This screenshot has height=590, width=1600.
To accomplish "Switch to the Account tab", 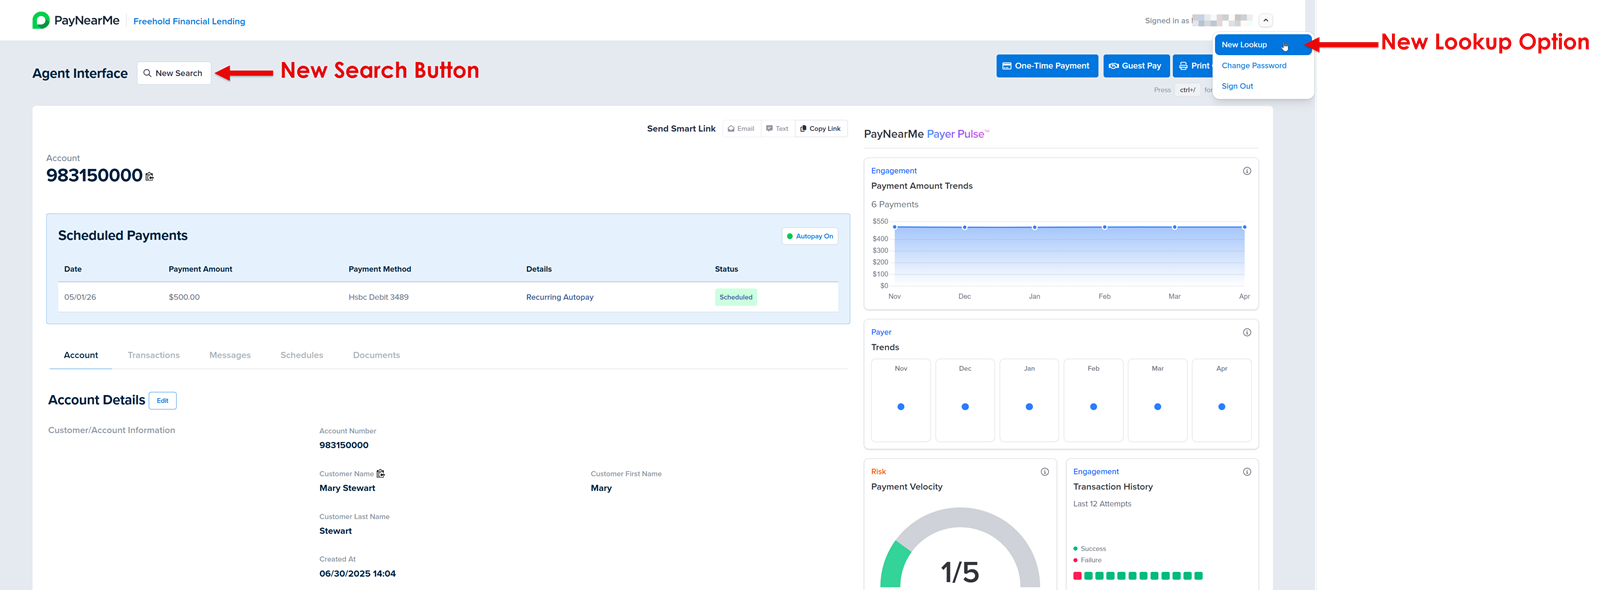I will pos(81,355).
